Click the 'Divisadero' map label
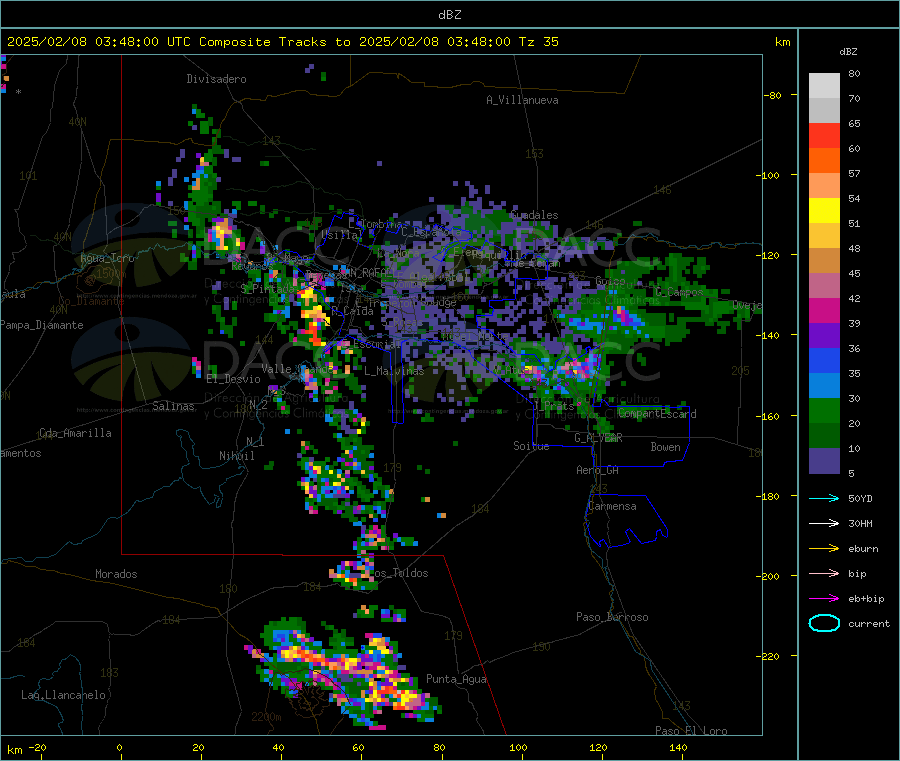This screenshot has width=900, height=761. (x=216, y=79)
